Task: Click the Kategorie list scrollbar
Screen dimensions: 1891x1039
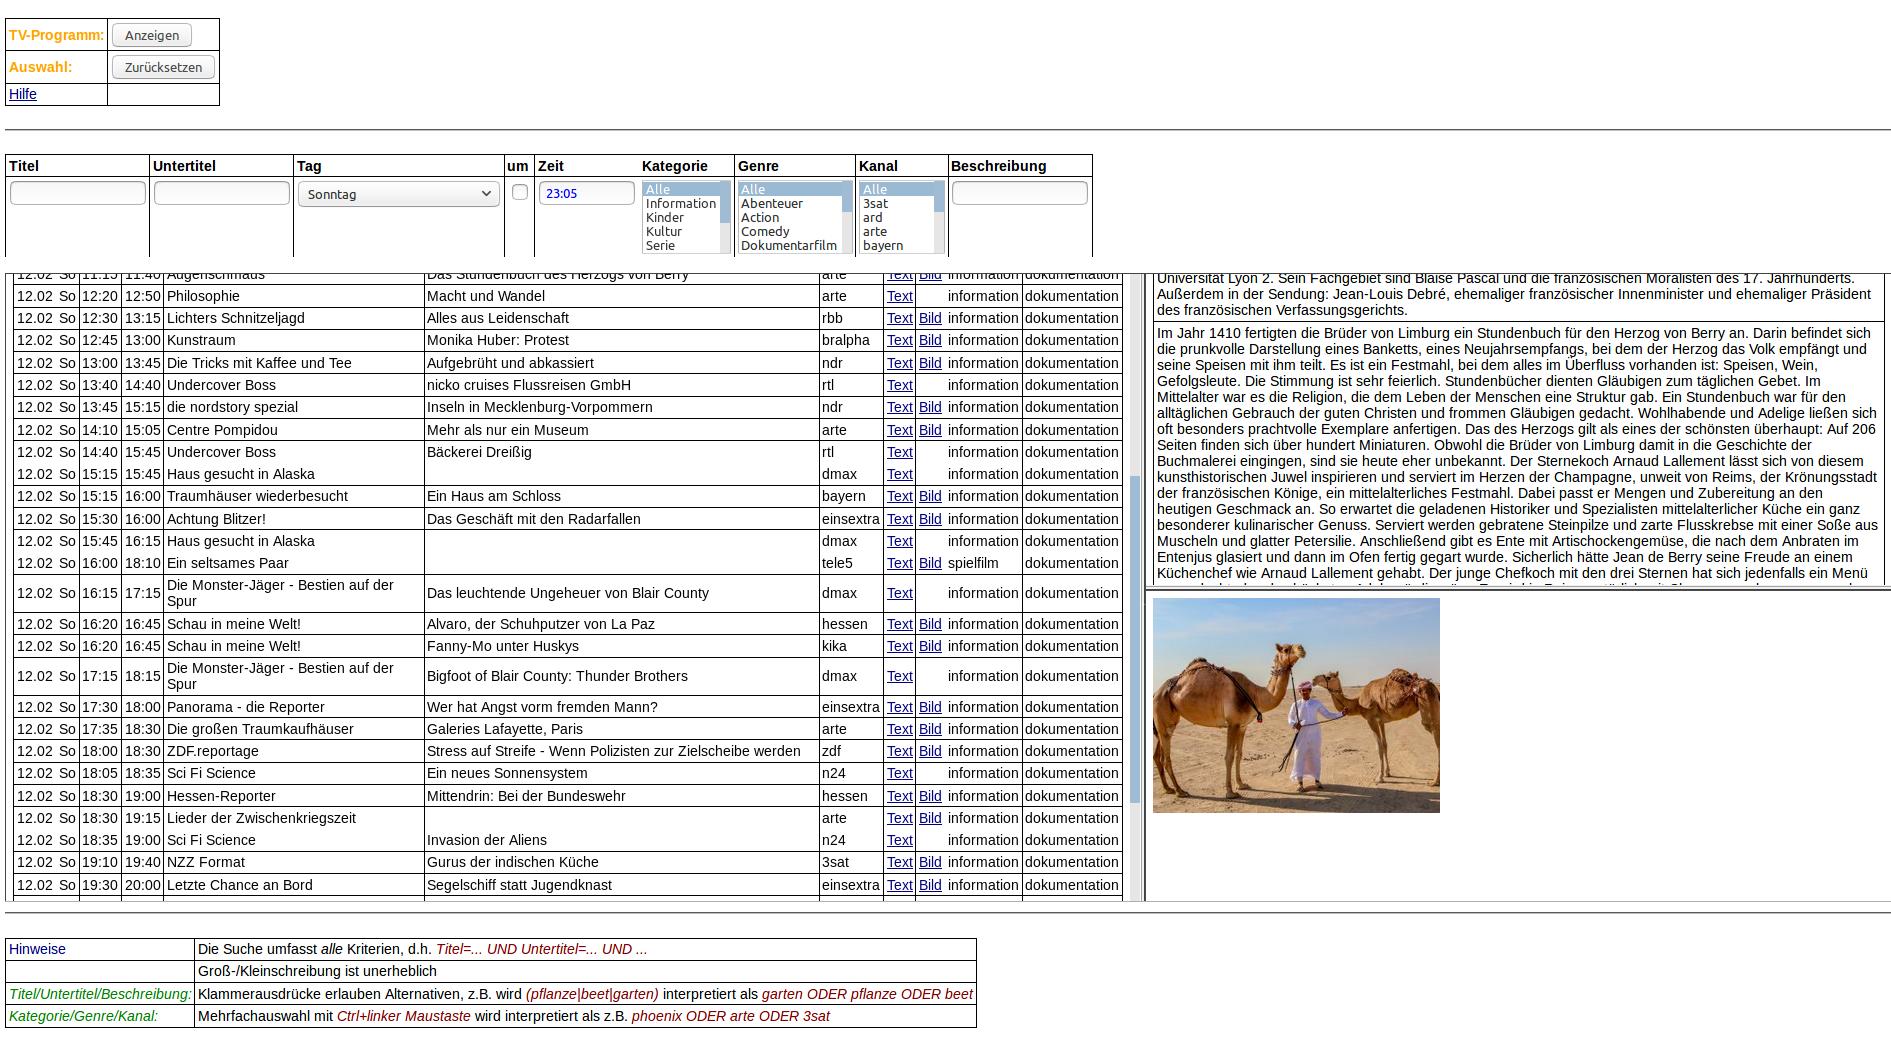Action: coord(726,218)
